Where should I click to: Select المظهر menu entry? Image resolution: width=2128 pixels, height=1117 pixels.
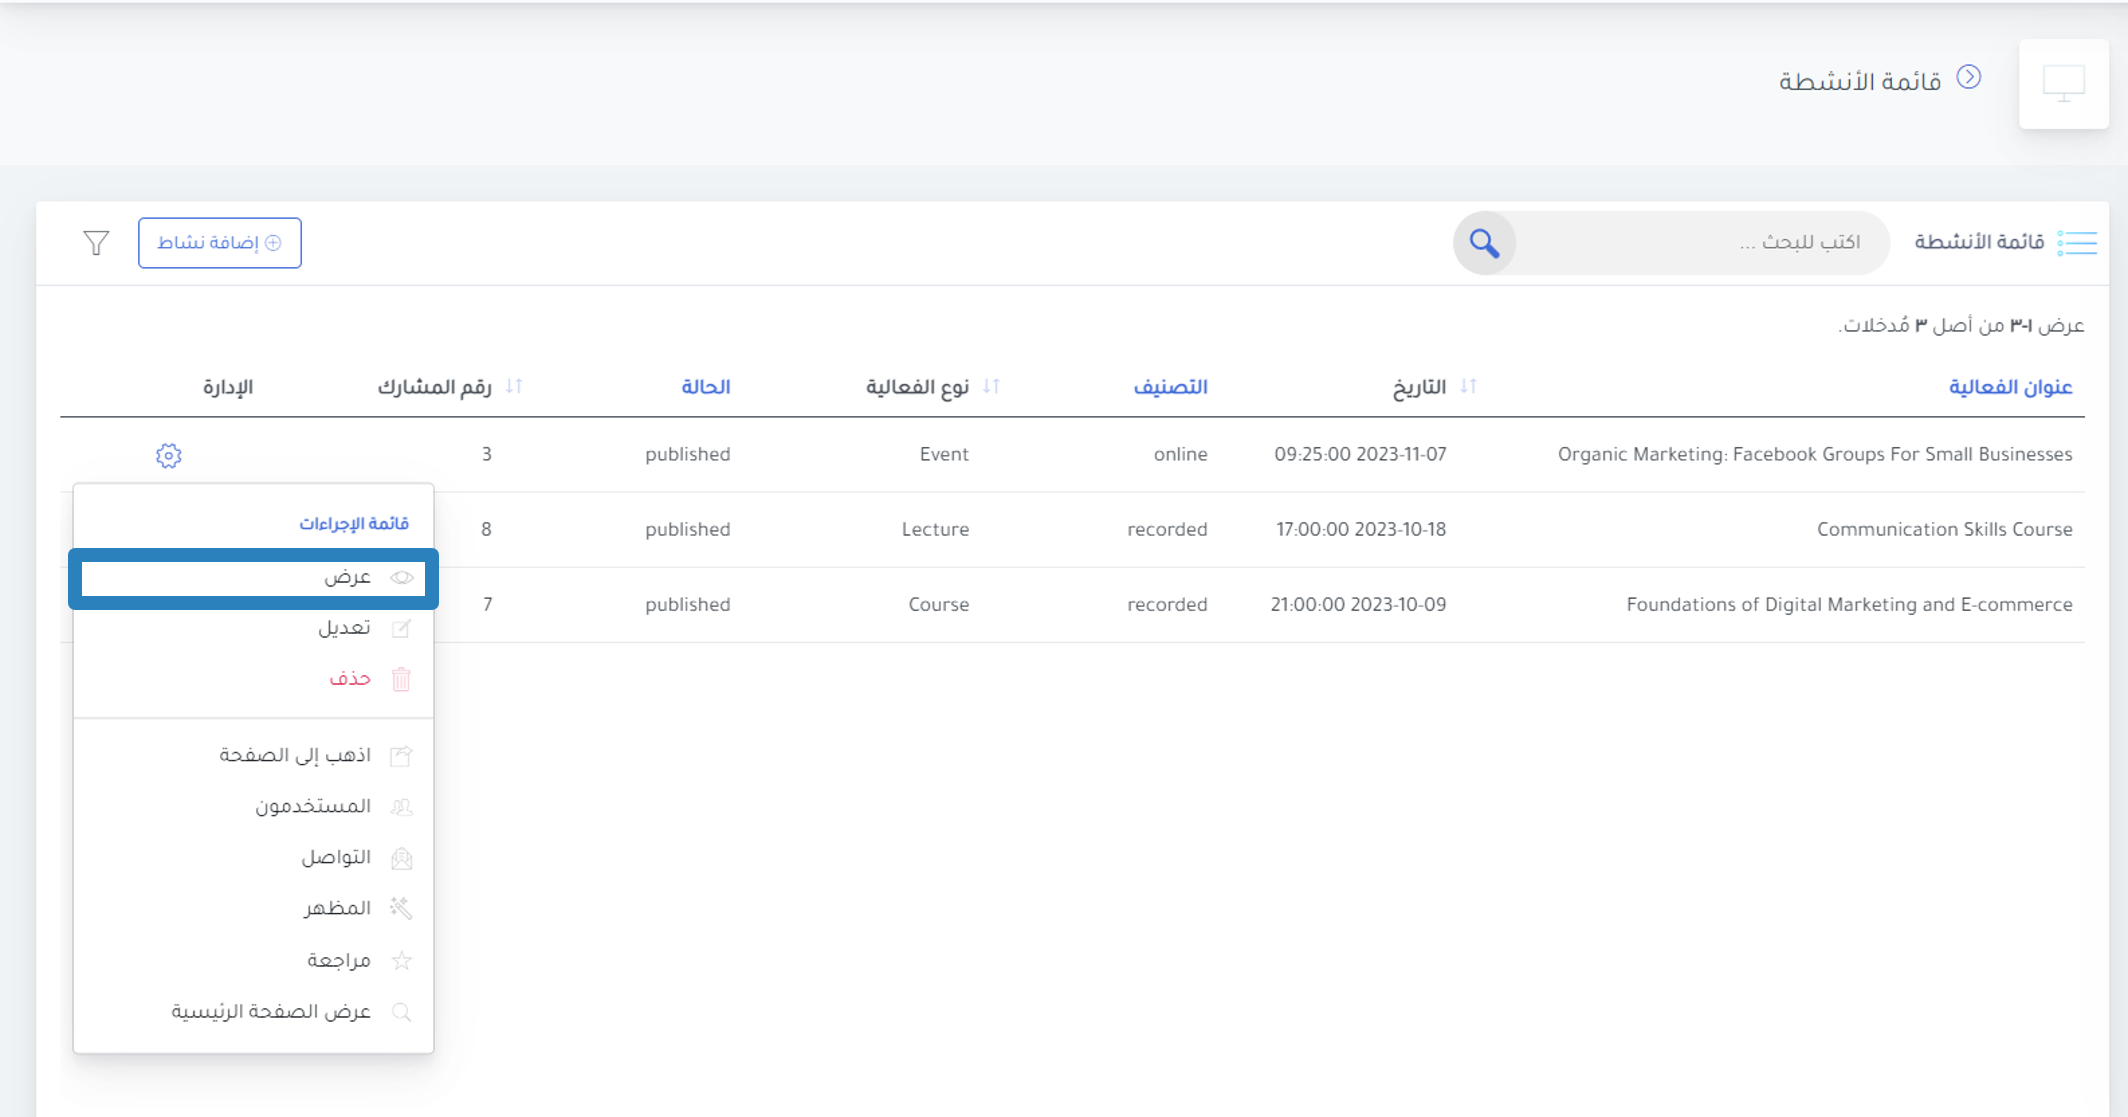pos(253,908)
